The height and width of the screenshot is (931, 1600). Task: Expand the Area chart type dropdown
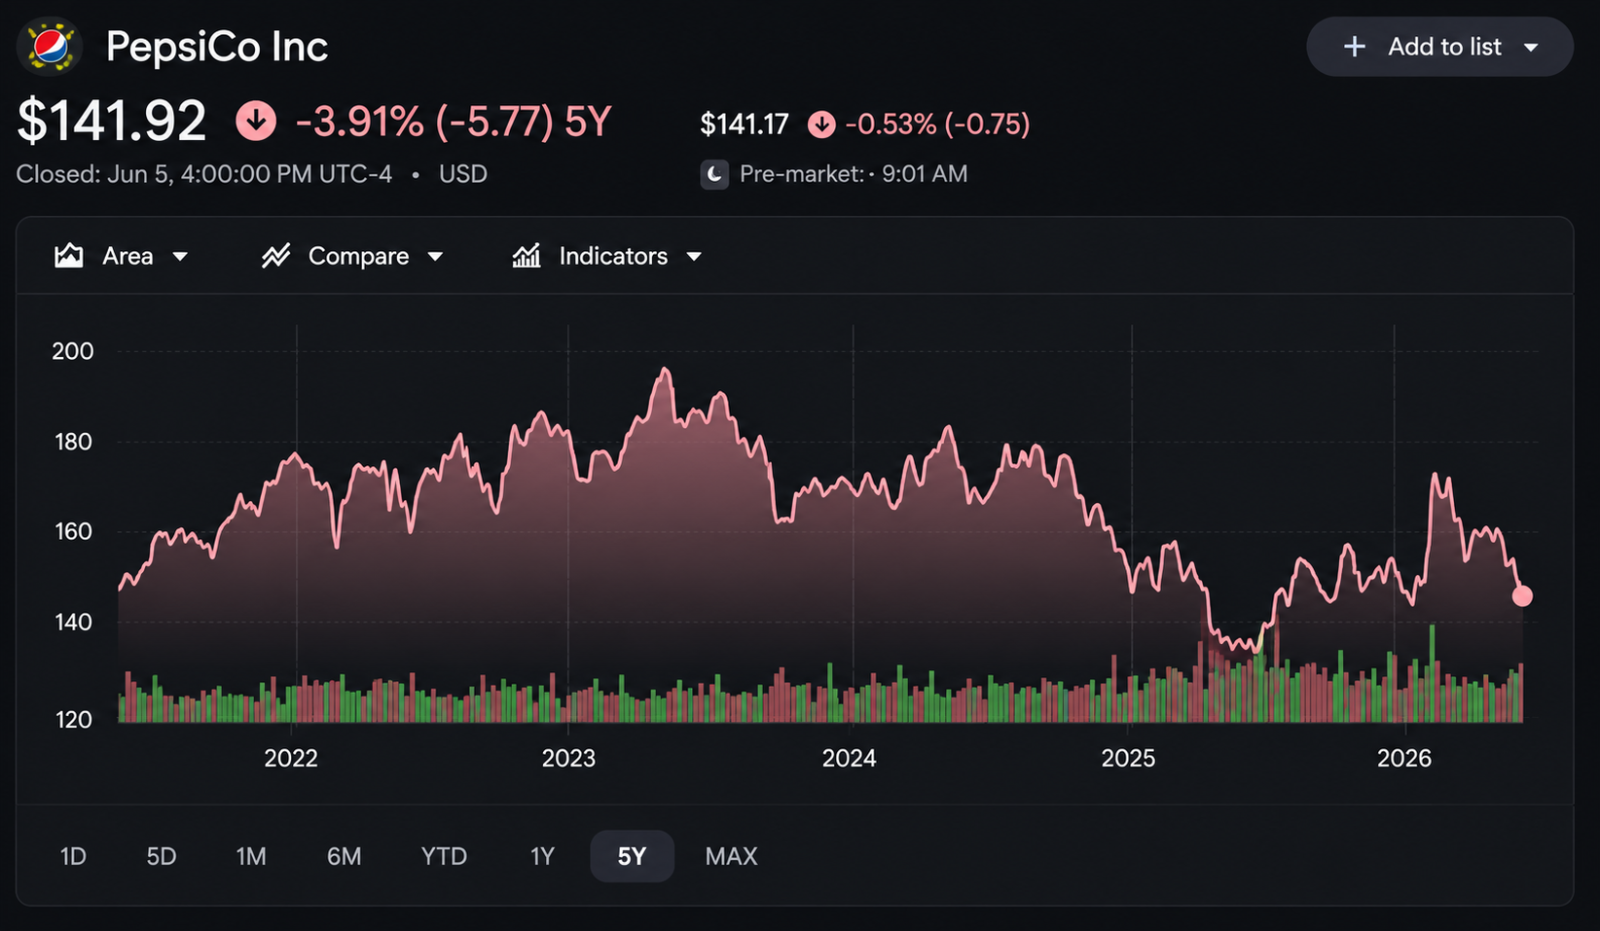point(180,257)
